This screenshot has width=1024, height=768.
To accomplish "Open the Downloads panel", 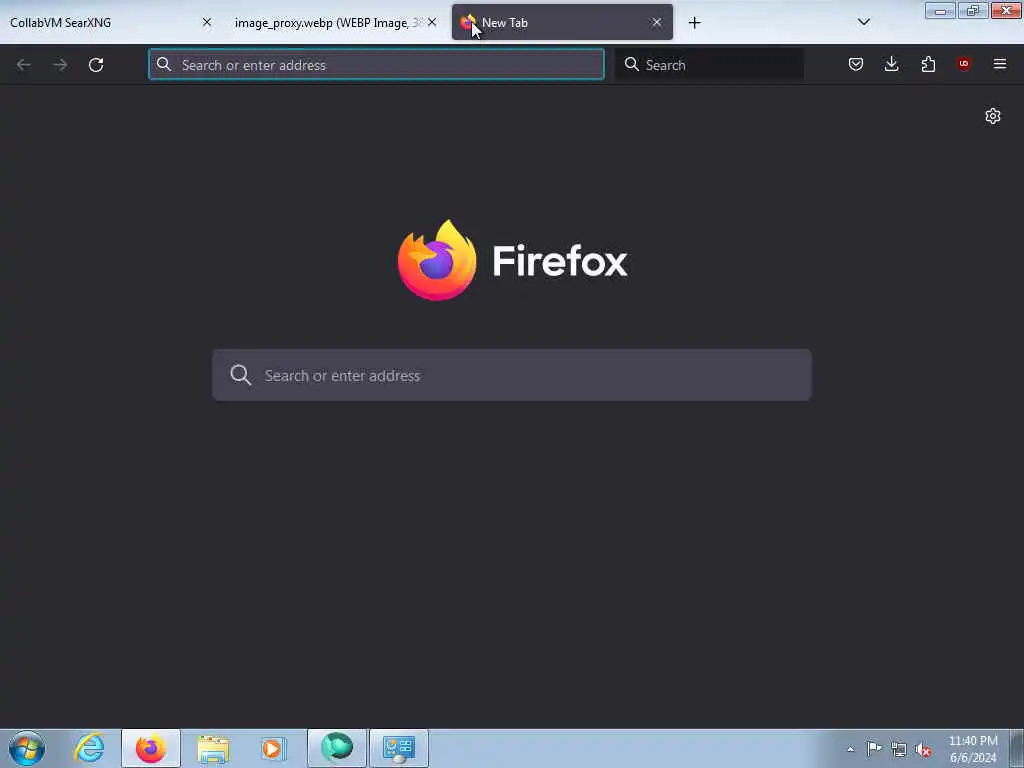I will [891, 64].
